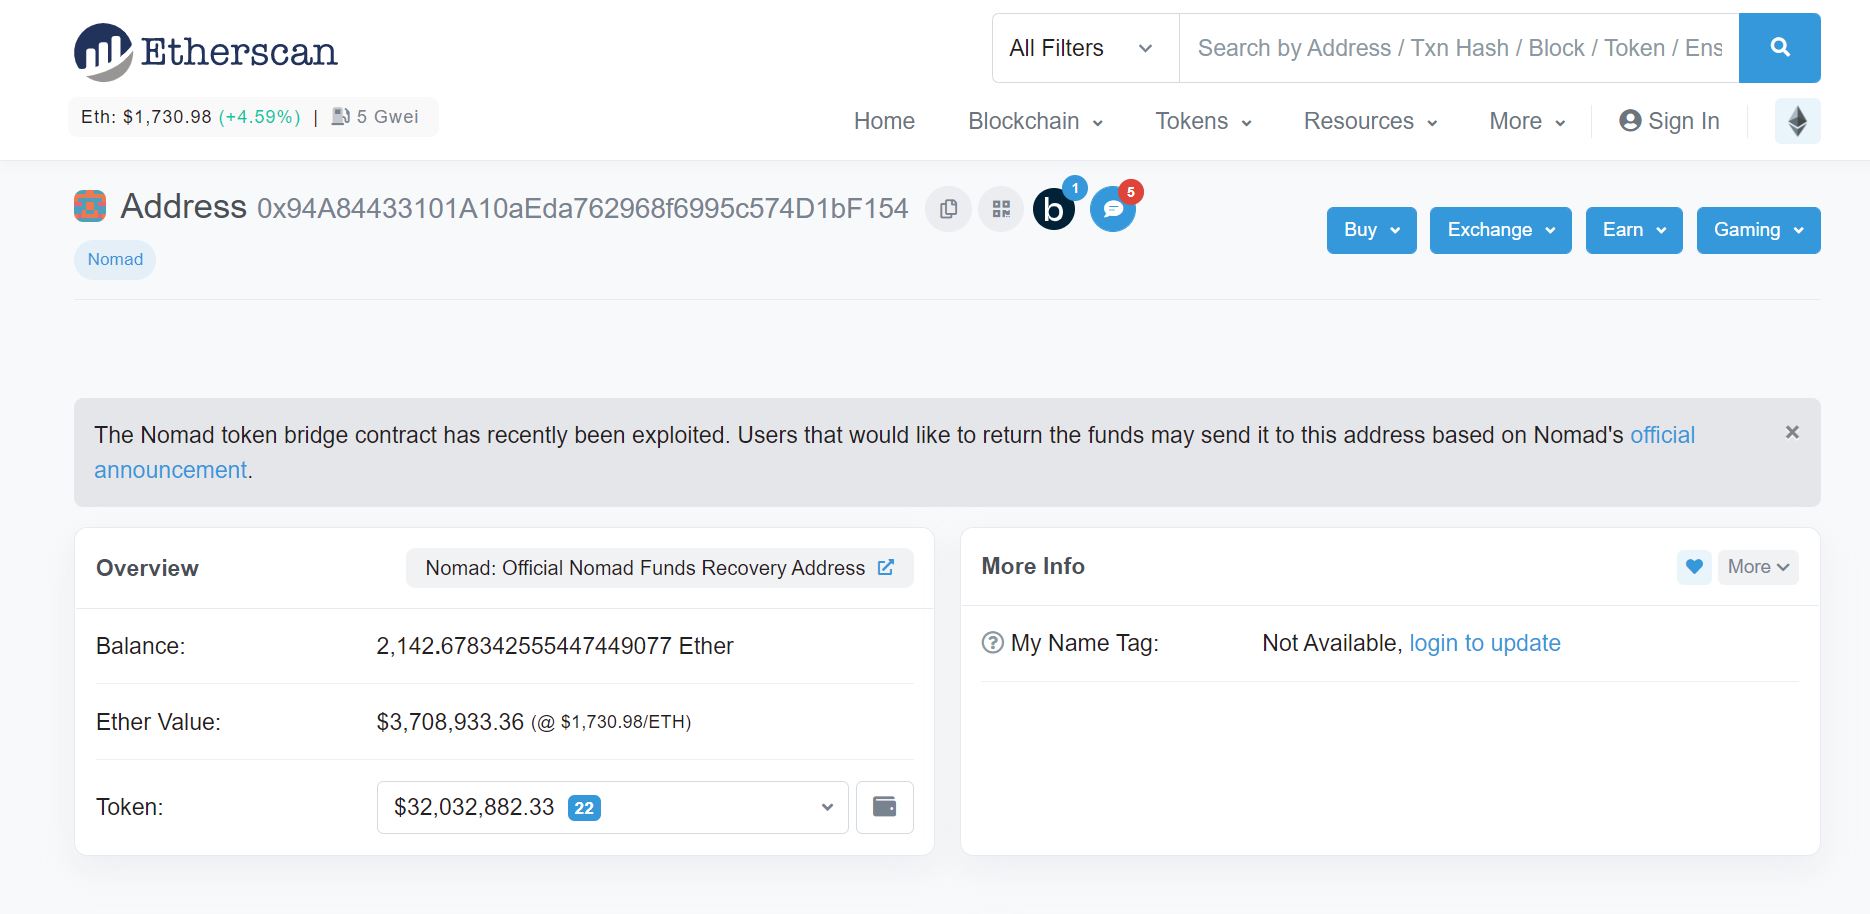This screenshot has width=1870, height=914.
Task: Click the Sign In user icon link
Action: tap(1669, 121)
